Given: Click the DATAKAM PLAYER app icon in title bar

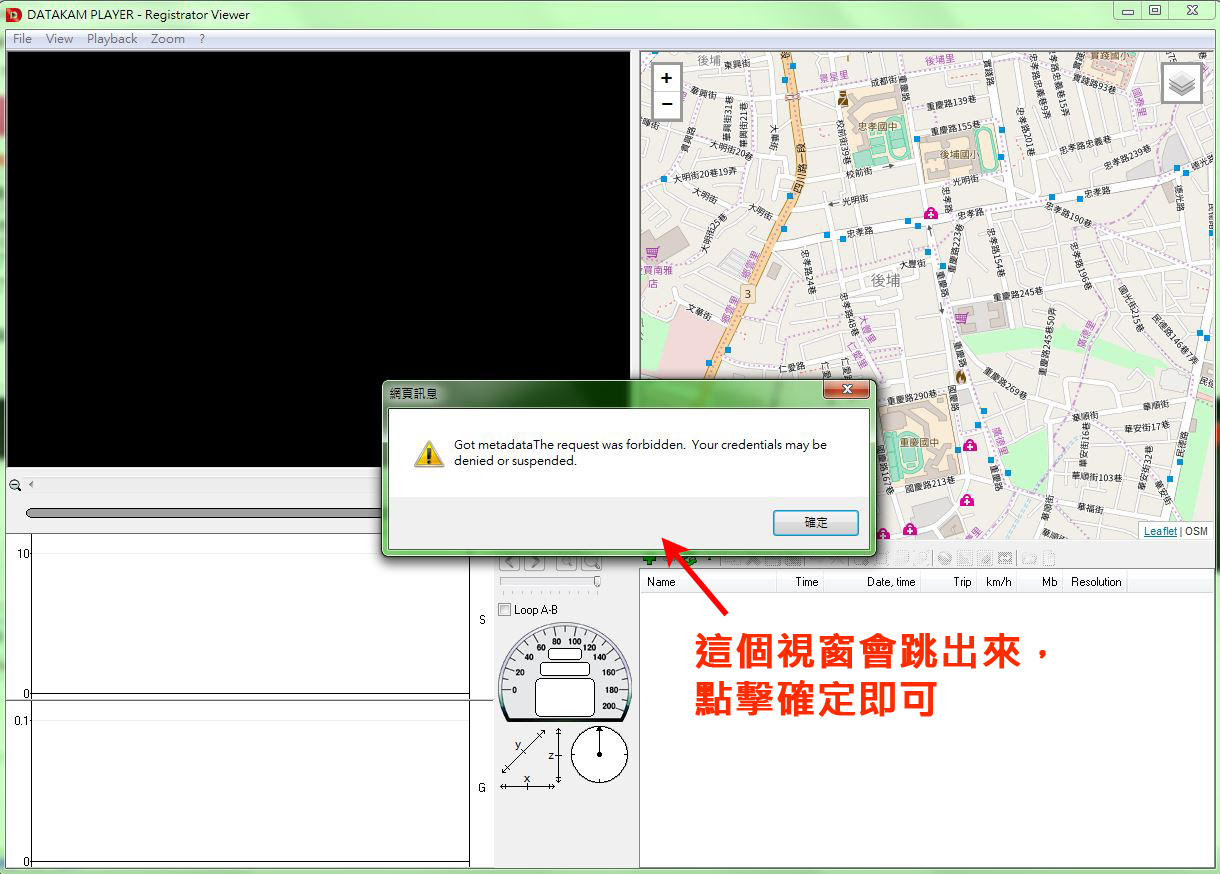Looking at the screenshot, I should [x=14, y=14].
